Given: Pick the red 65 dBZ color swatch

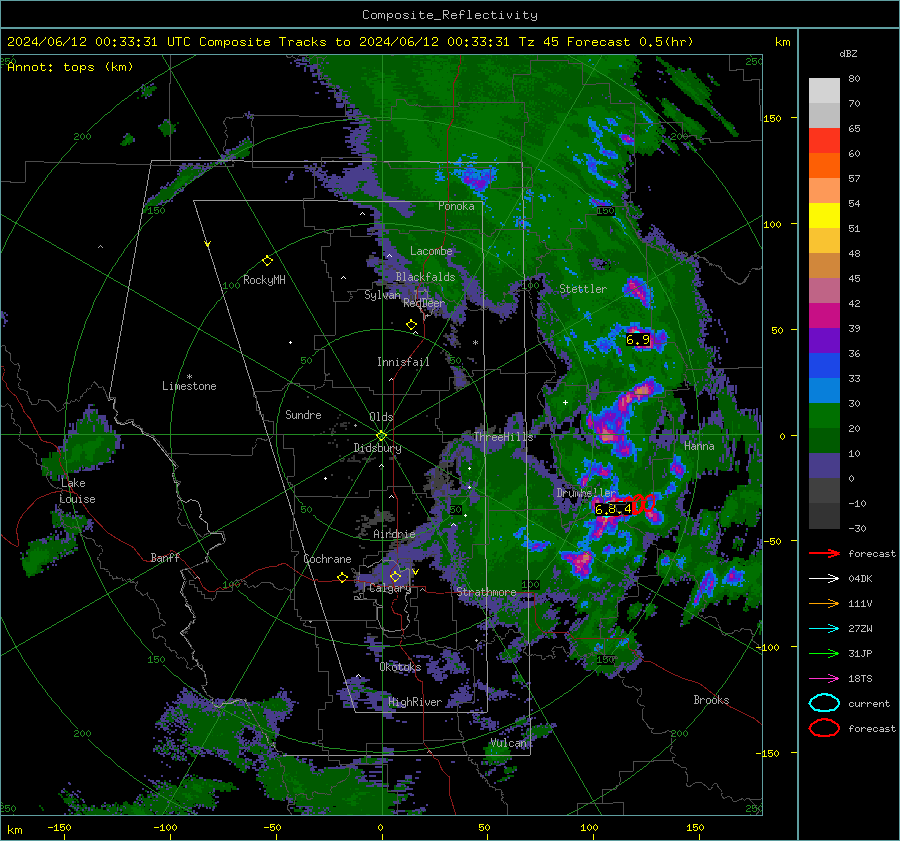Looking at the screenshot, I should pyautogui.click(x=824, y=140).
